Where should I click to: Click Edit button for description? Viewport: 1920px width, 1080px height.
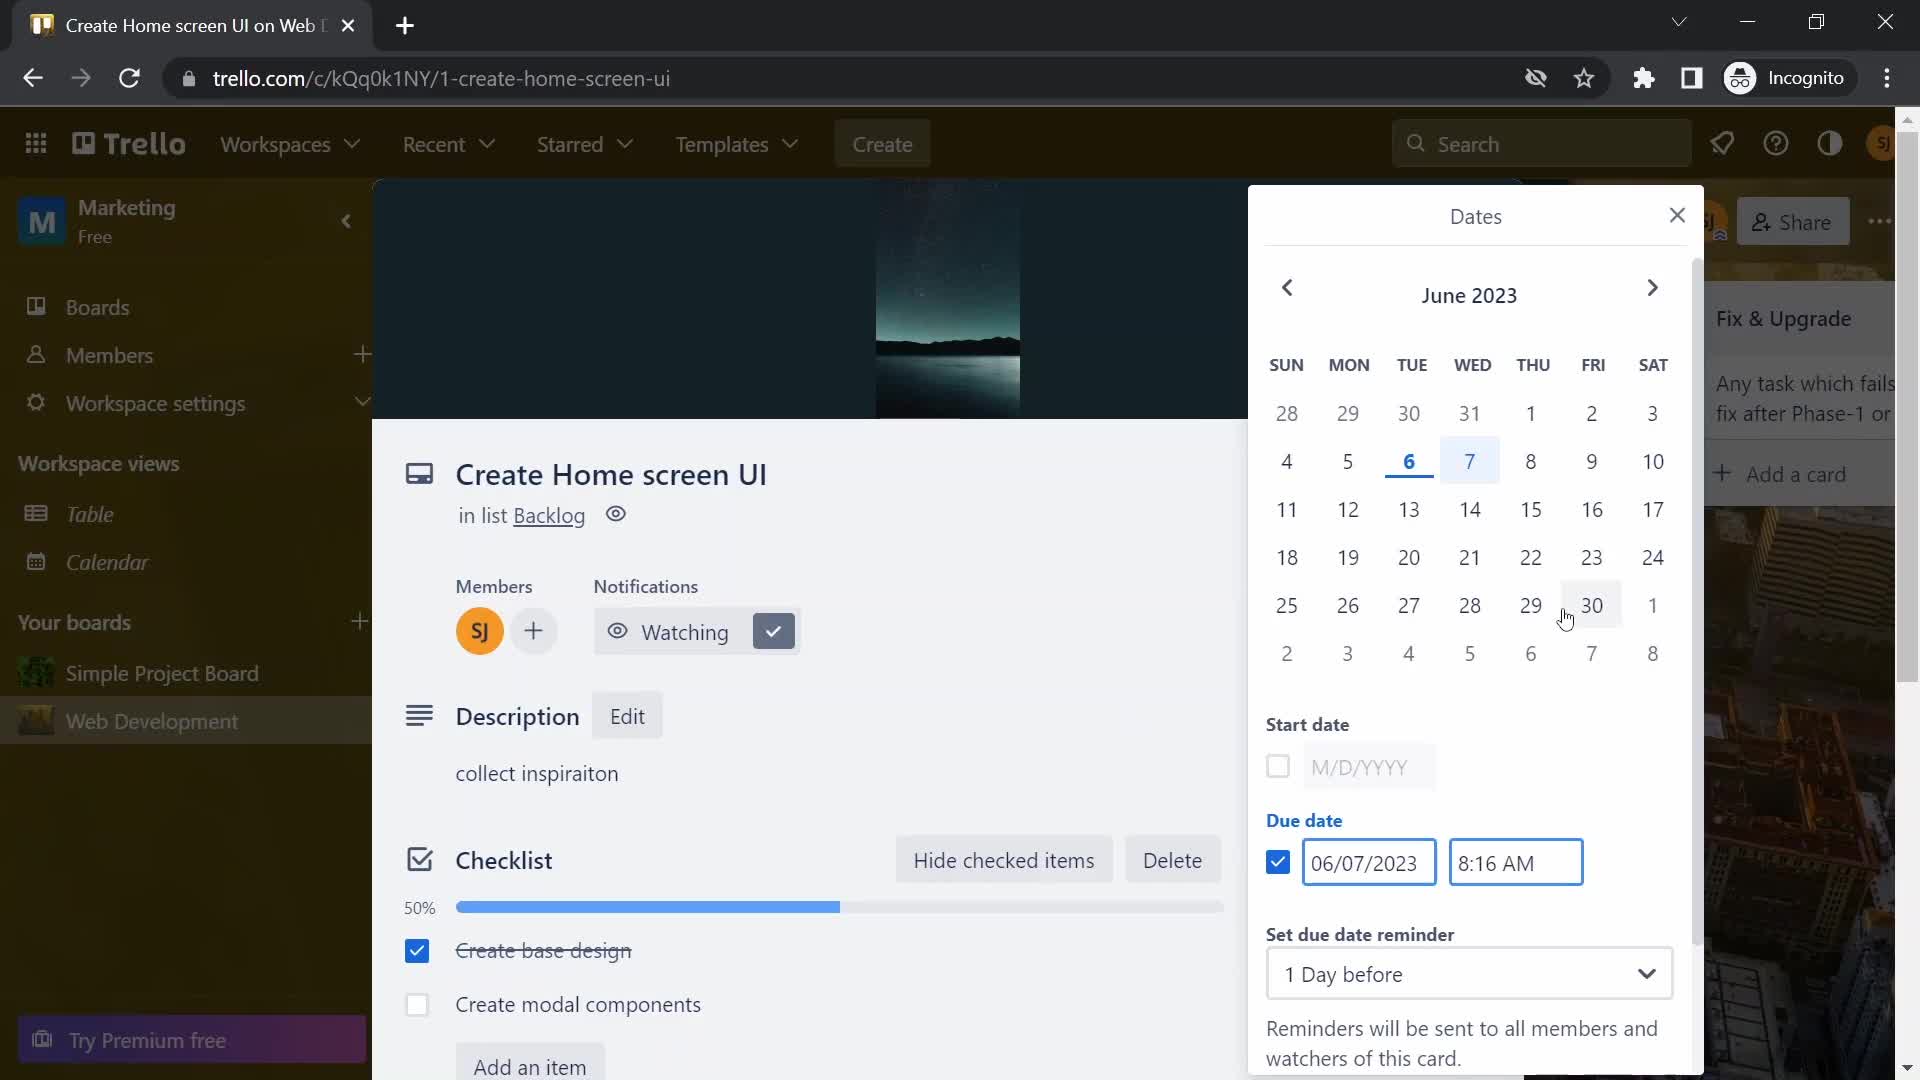click(628, 716)
